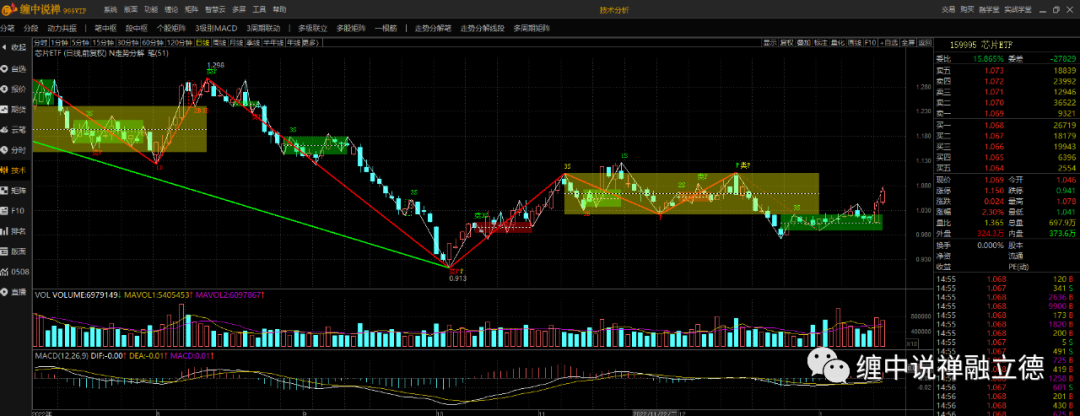Viewport: 1080px width, 416px height.
Task: Select the 一根筋 toolbar item
Action: (386, 28)
